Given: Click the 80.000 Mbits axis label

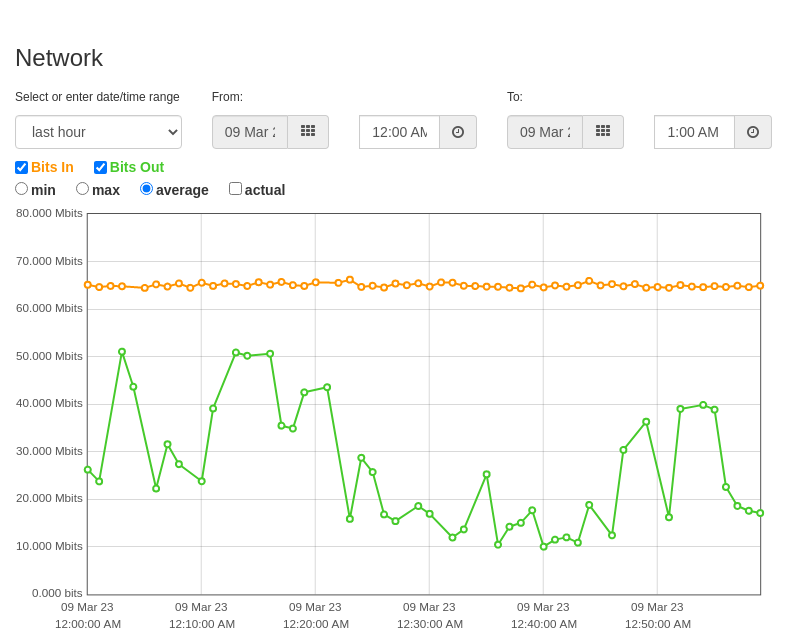Looking at the screenshot, I should coord(49,213).
